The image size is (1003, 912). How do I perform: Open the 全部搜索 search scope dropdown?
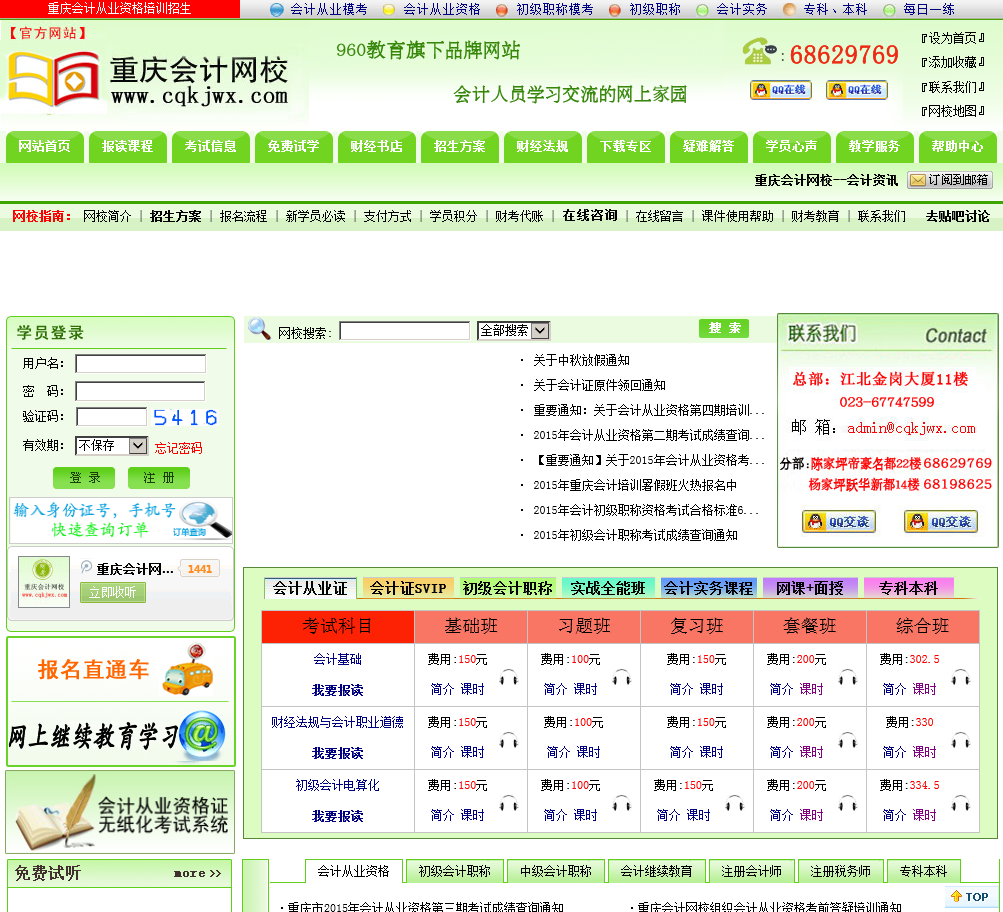pyautogui.click(x=513, y=331)
